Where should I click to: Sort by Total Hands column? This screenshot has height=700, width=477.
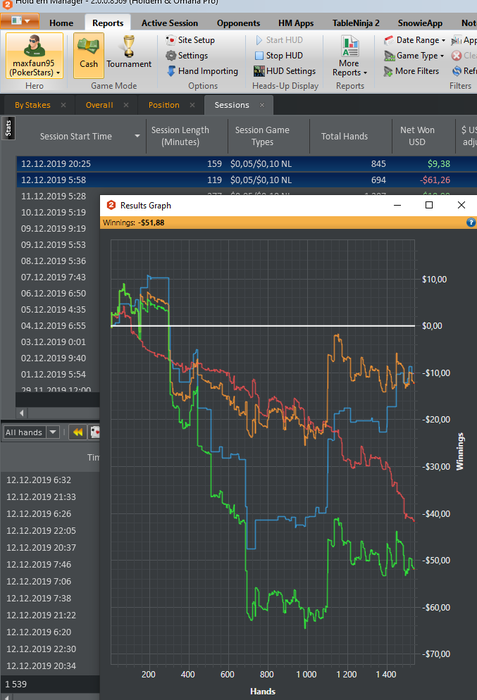[x=344, y=136]
